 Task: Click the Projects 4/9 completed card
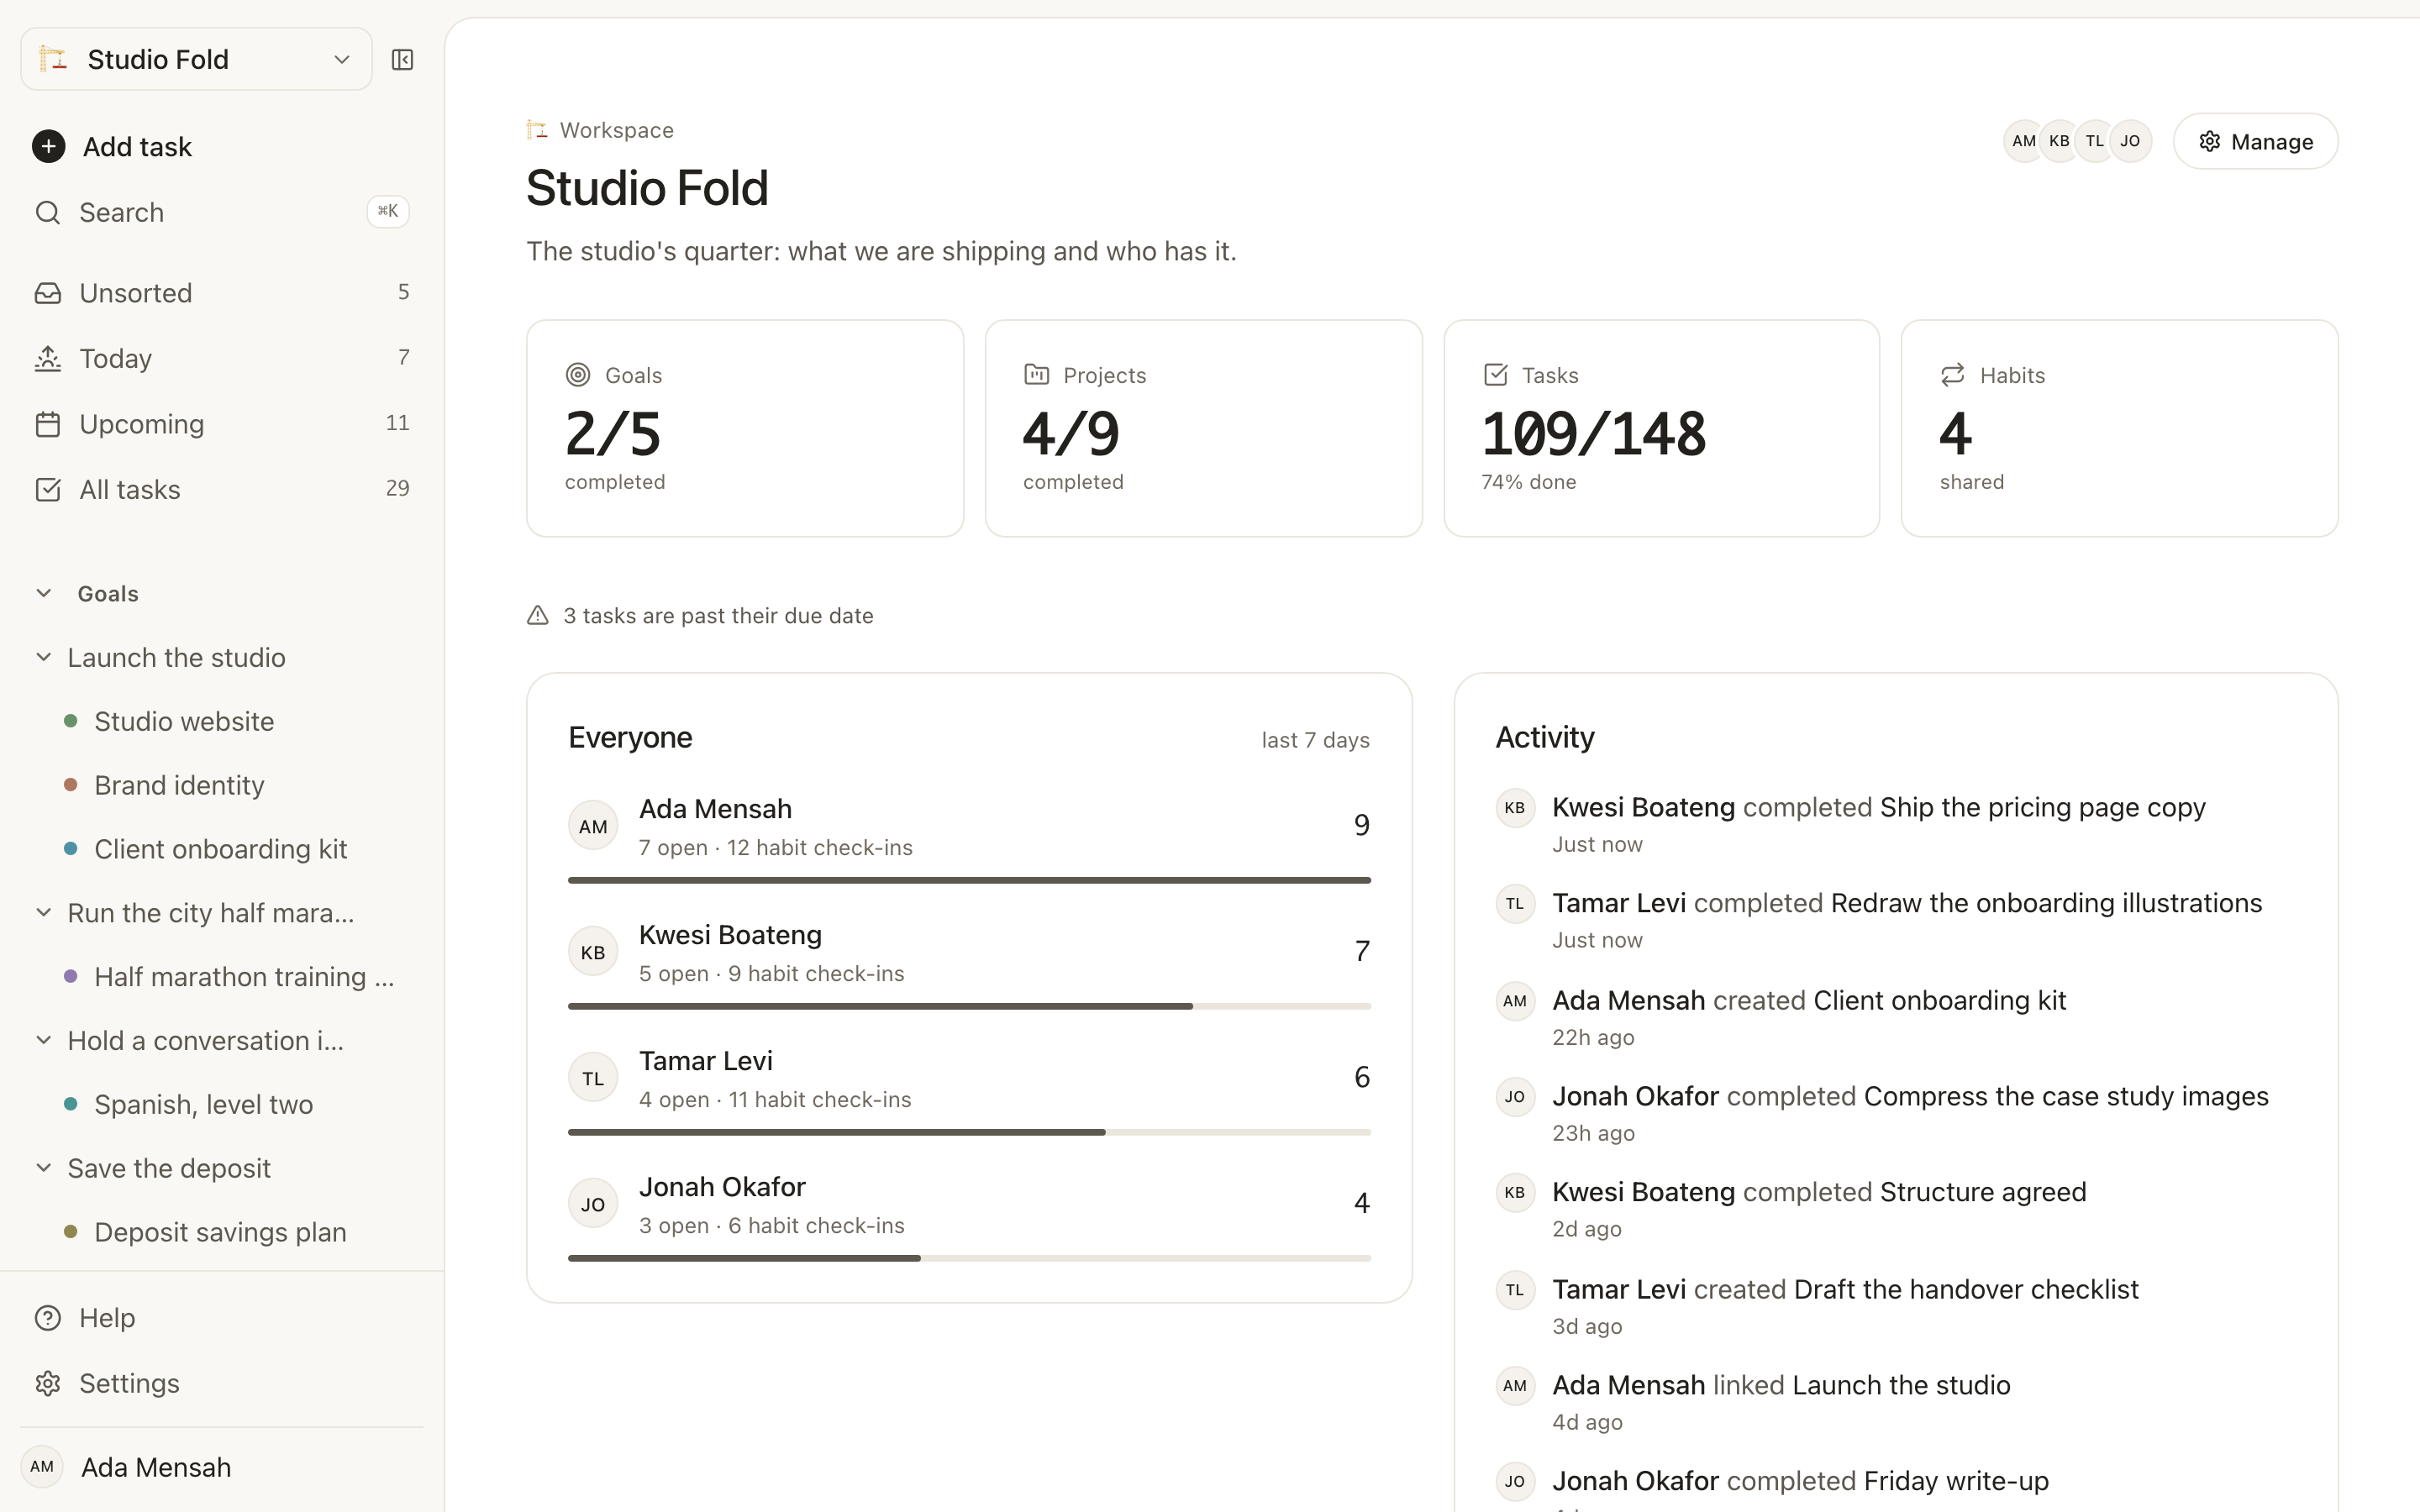(1203, 428)
